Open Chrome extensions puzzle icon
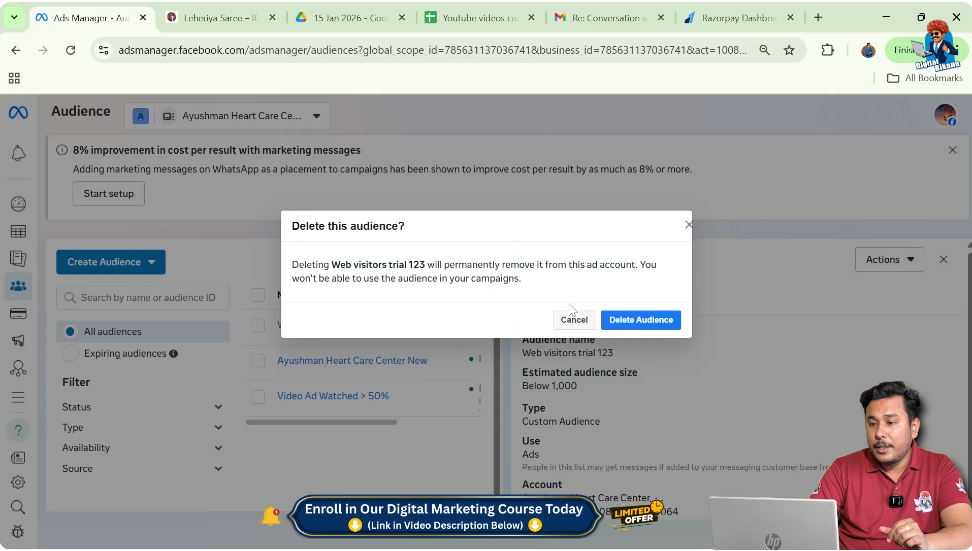The width and height of the screenshot is (972, 551). point(827,50)
